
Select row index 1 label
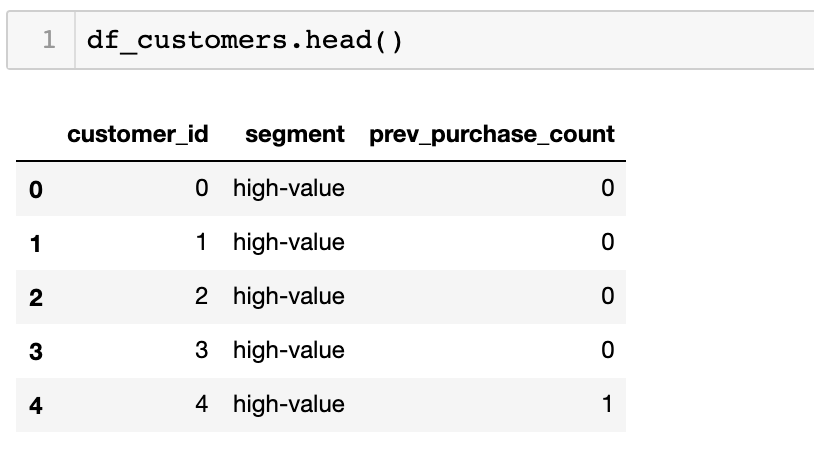(36, 243)
